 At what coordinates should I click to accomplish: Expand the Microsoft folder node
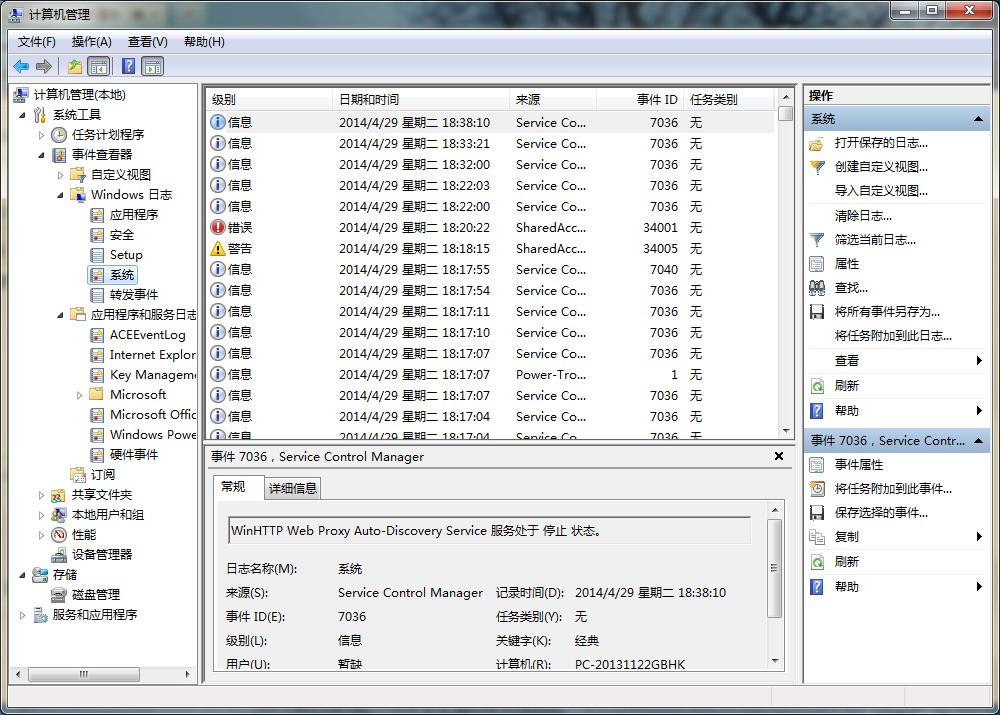tap(79, 395)
